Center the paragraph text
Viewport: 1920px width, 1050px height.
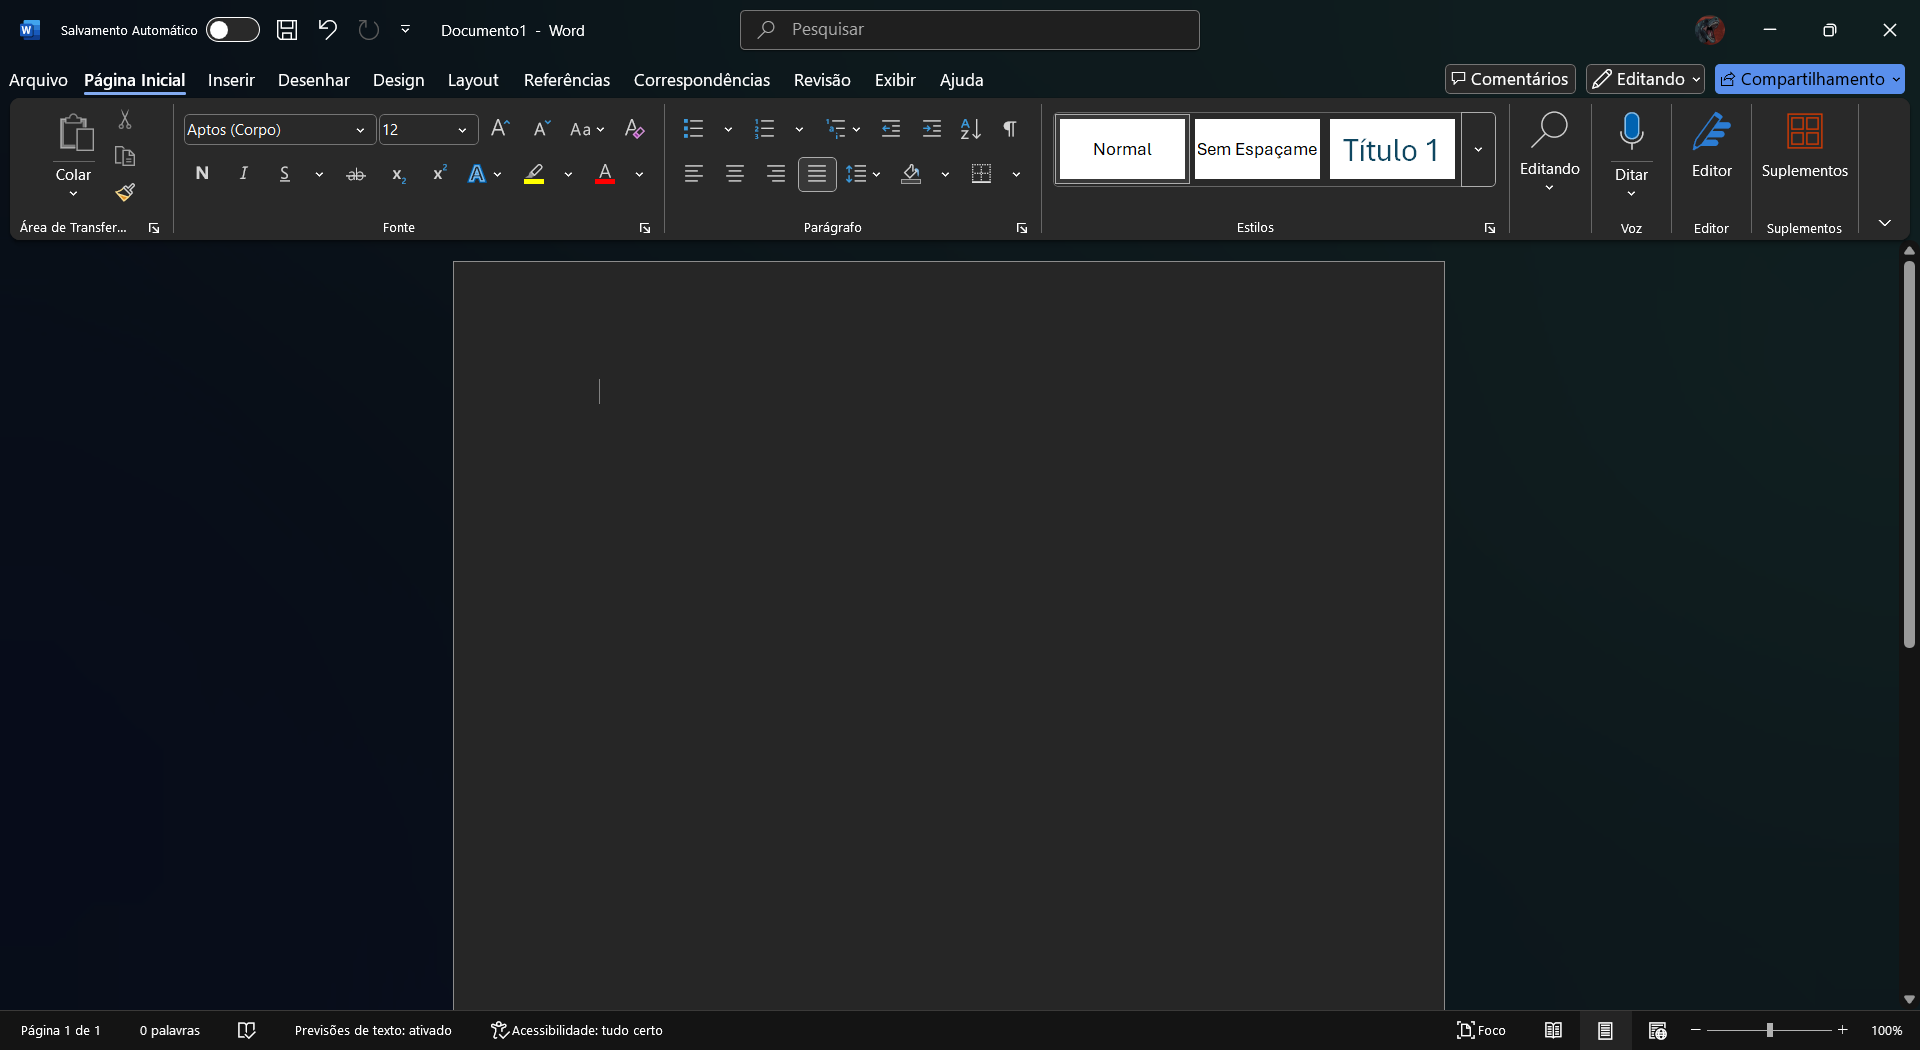[735, 174]
